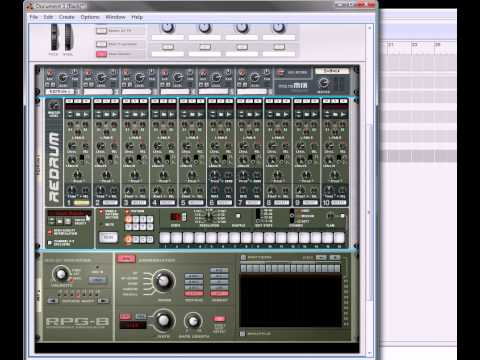Viewport: 480px width, 360px height.
Task: Open the Options menu
Action: [x=90, y=17]
